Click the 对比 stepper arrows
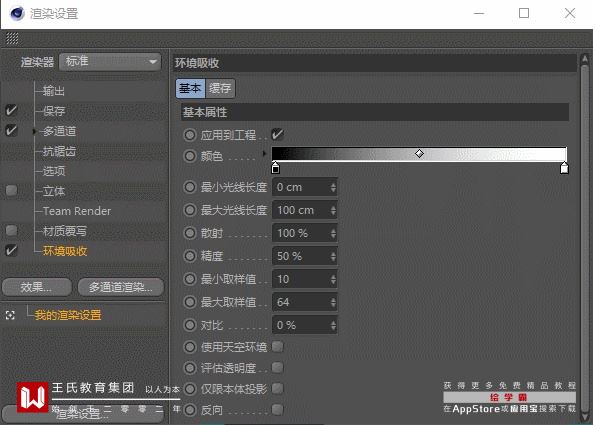The image size is (593, 425). 333,326
